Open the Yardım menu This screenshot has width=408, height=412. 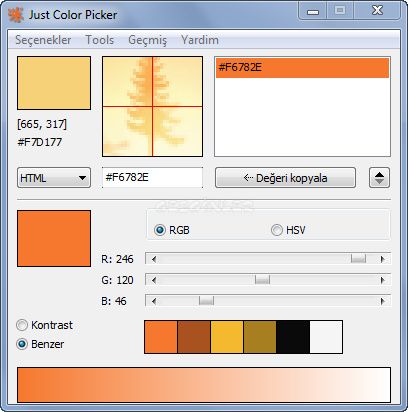[x=200, y=40]
